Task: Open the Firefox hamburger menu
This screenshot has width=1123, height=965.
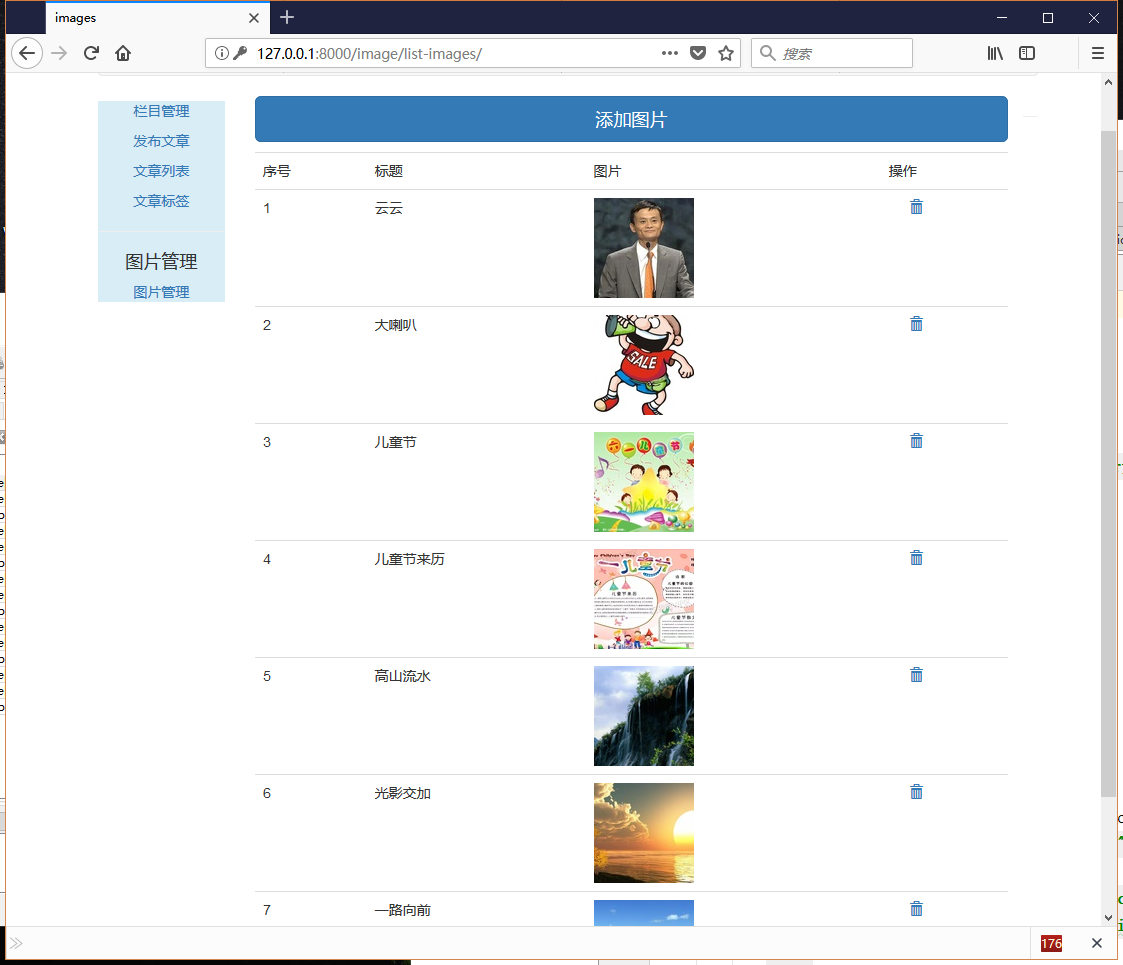Action: (1097, 53)
